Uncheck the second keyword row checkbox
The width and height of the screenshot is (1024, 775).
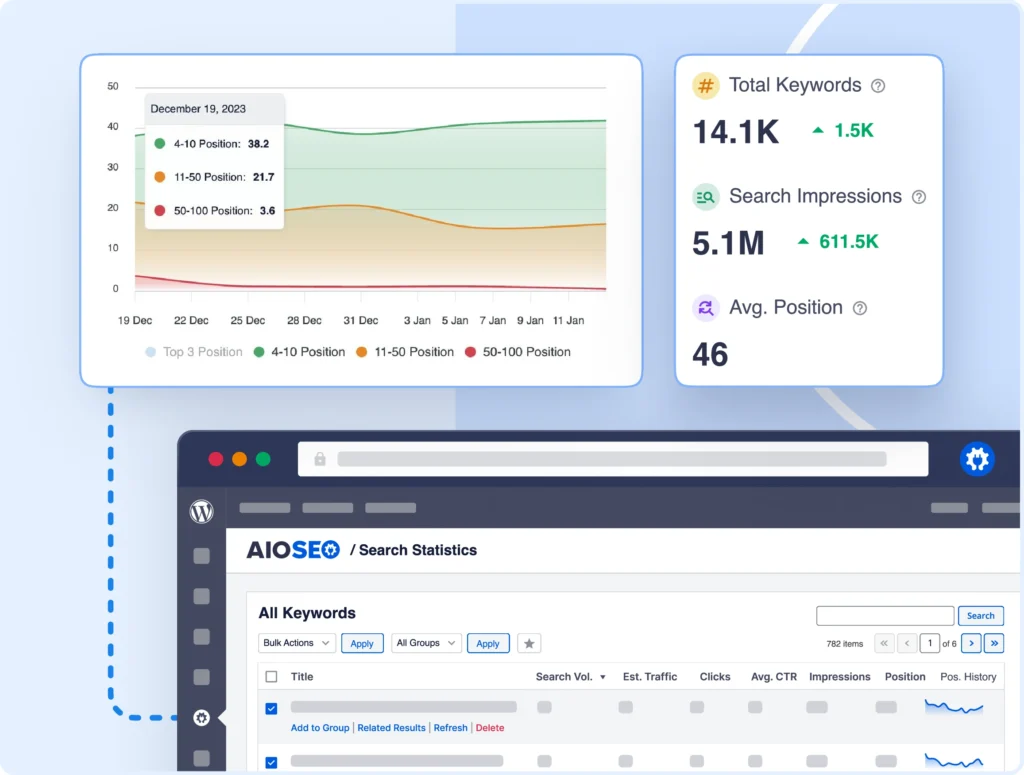tap(270, 762)
